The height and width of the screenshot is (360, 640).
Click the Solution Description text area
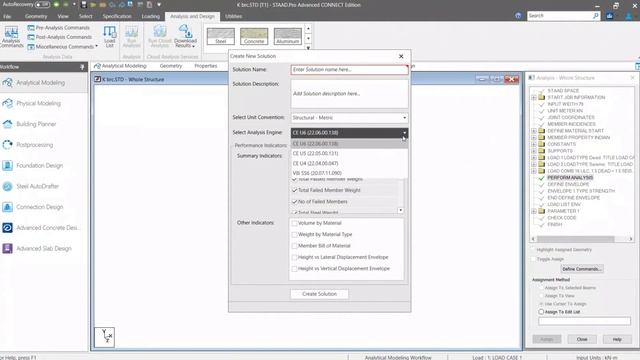(349, 94)
